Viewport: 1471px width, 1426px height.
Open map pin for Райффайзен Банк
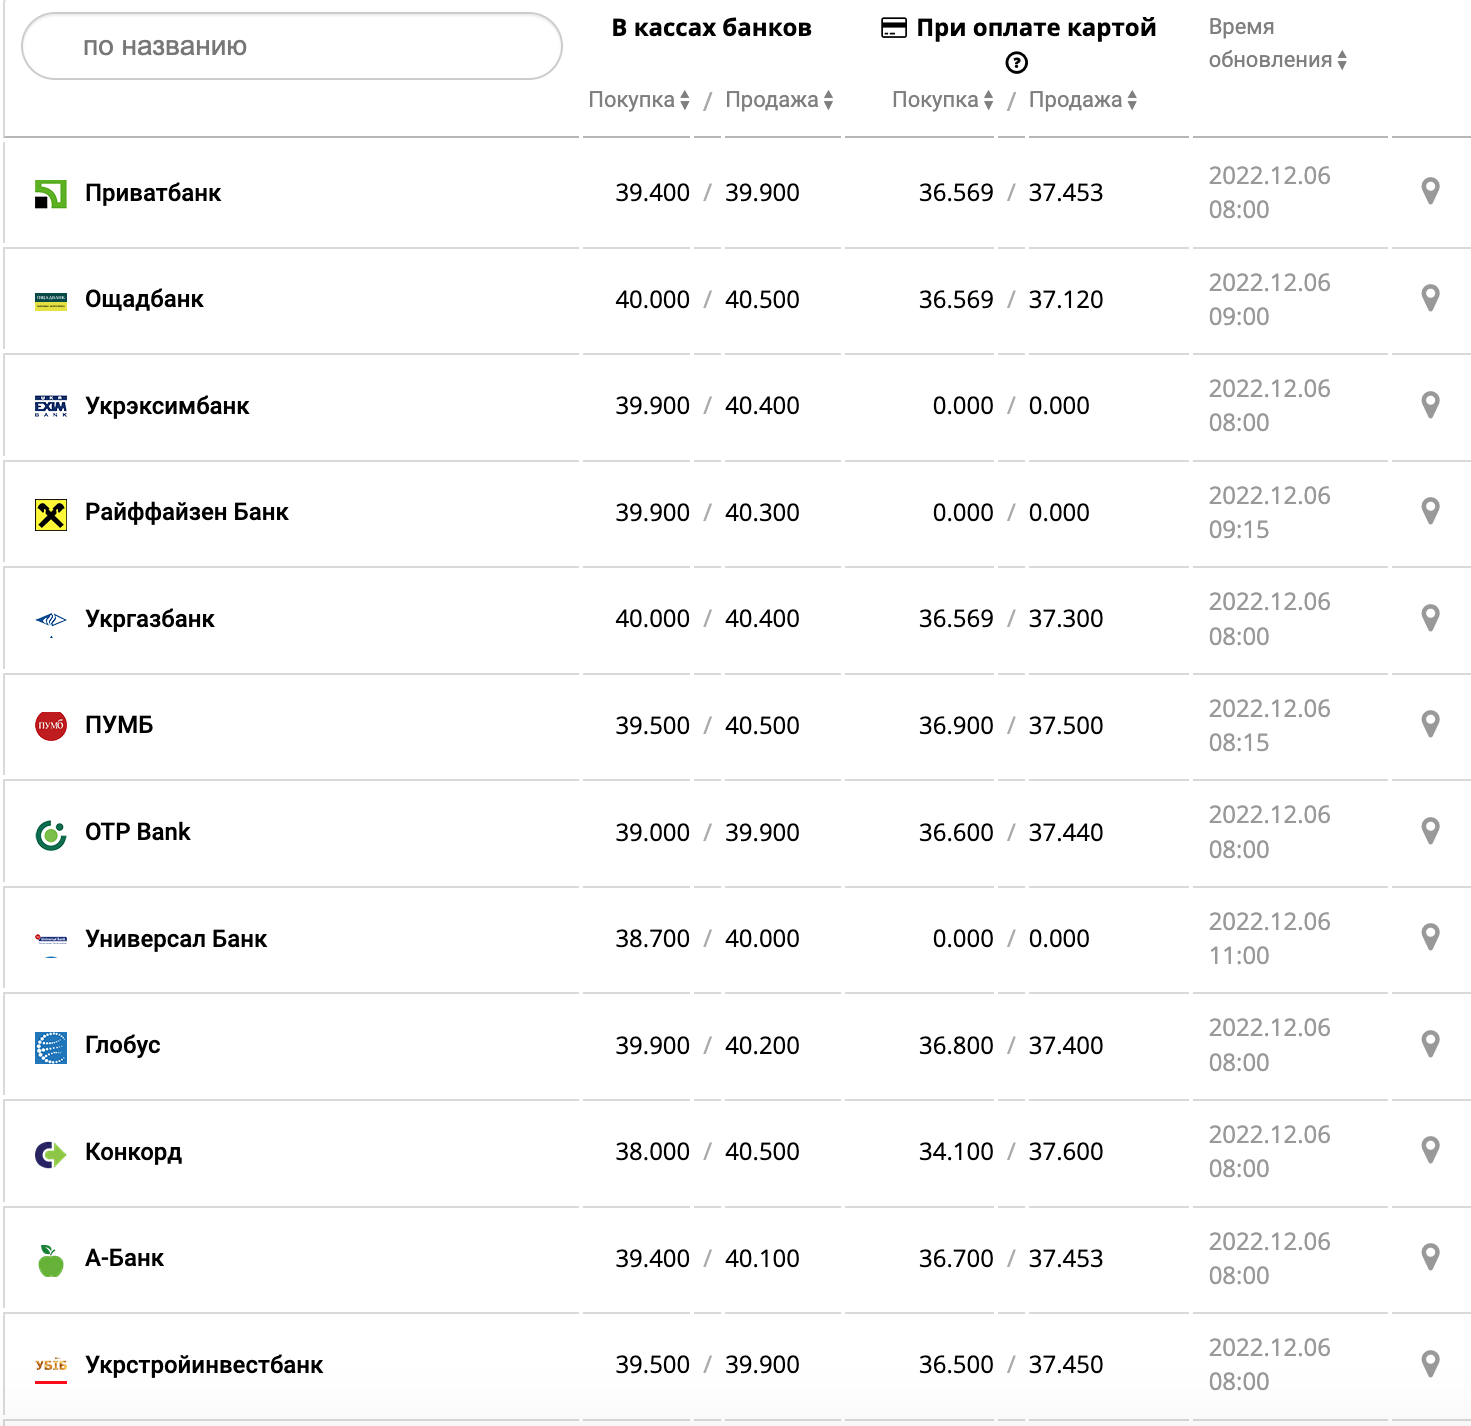click(1430, 511)
